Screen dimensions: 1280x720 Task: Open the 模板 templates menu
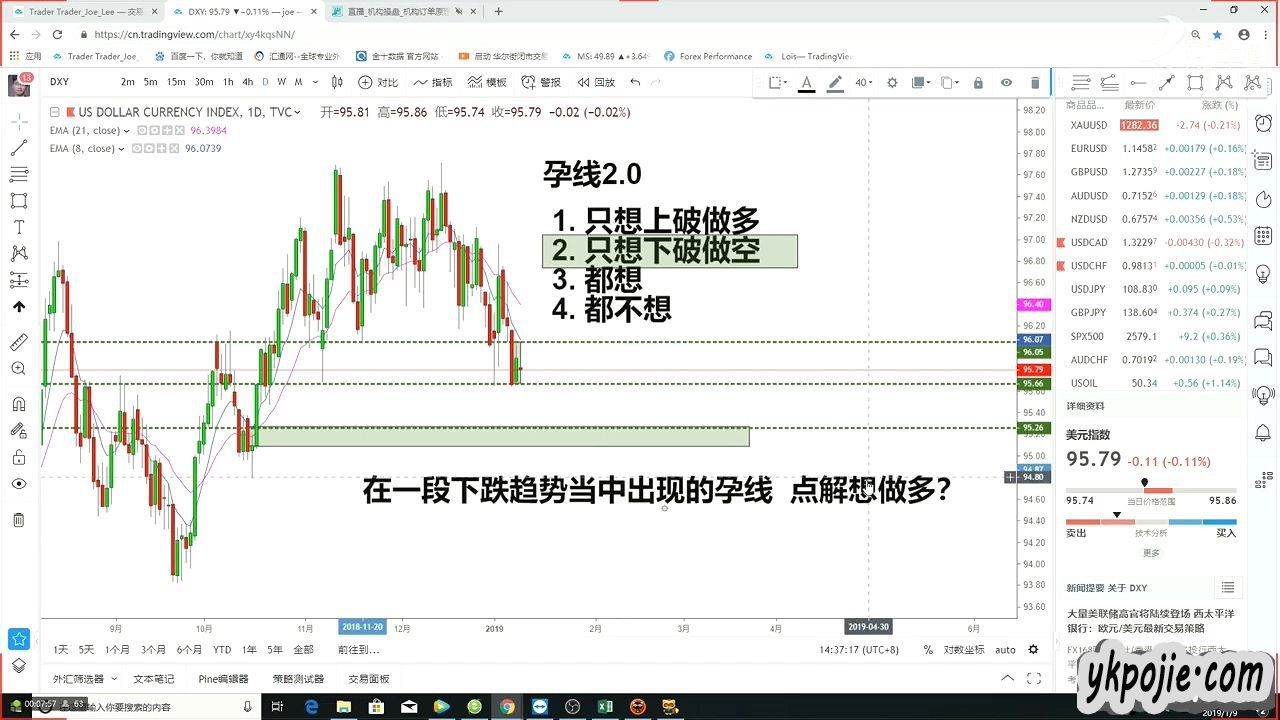pyautogui.click(x=487, y=82)
